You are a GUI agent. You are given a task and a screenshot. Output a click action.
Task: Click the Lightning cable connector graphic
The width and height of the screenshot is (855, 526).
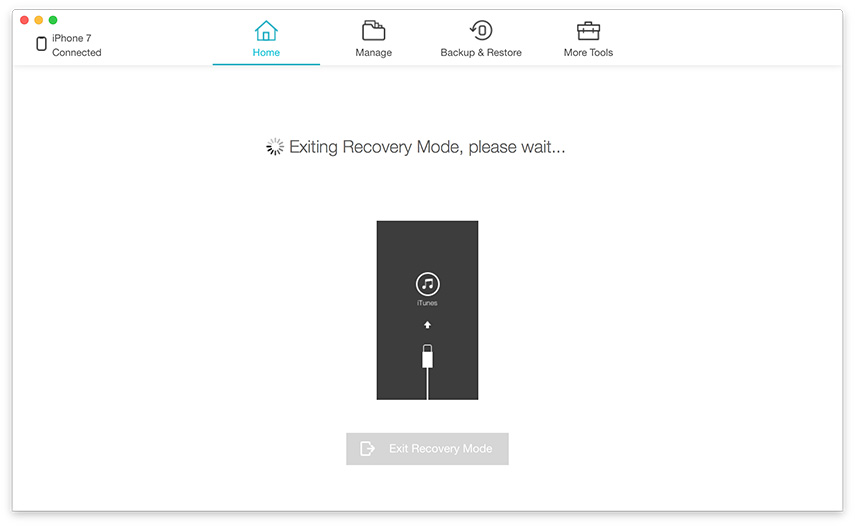(427, 357)
